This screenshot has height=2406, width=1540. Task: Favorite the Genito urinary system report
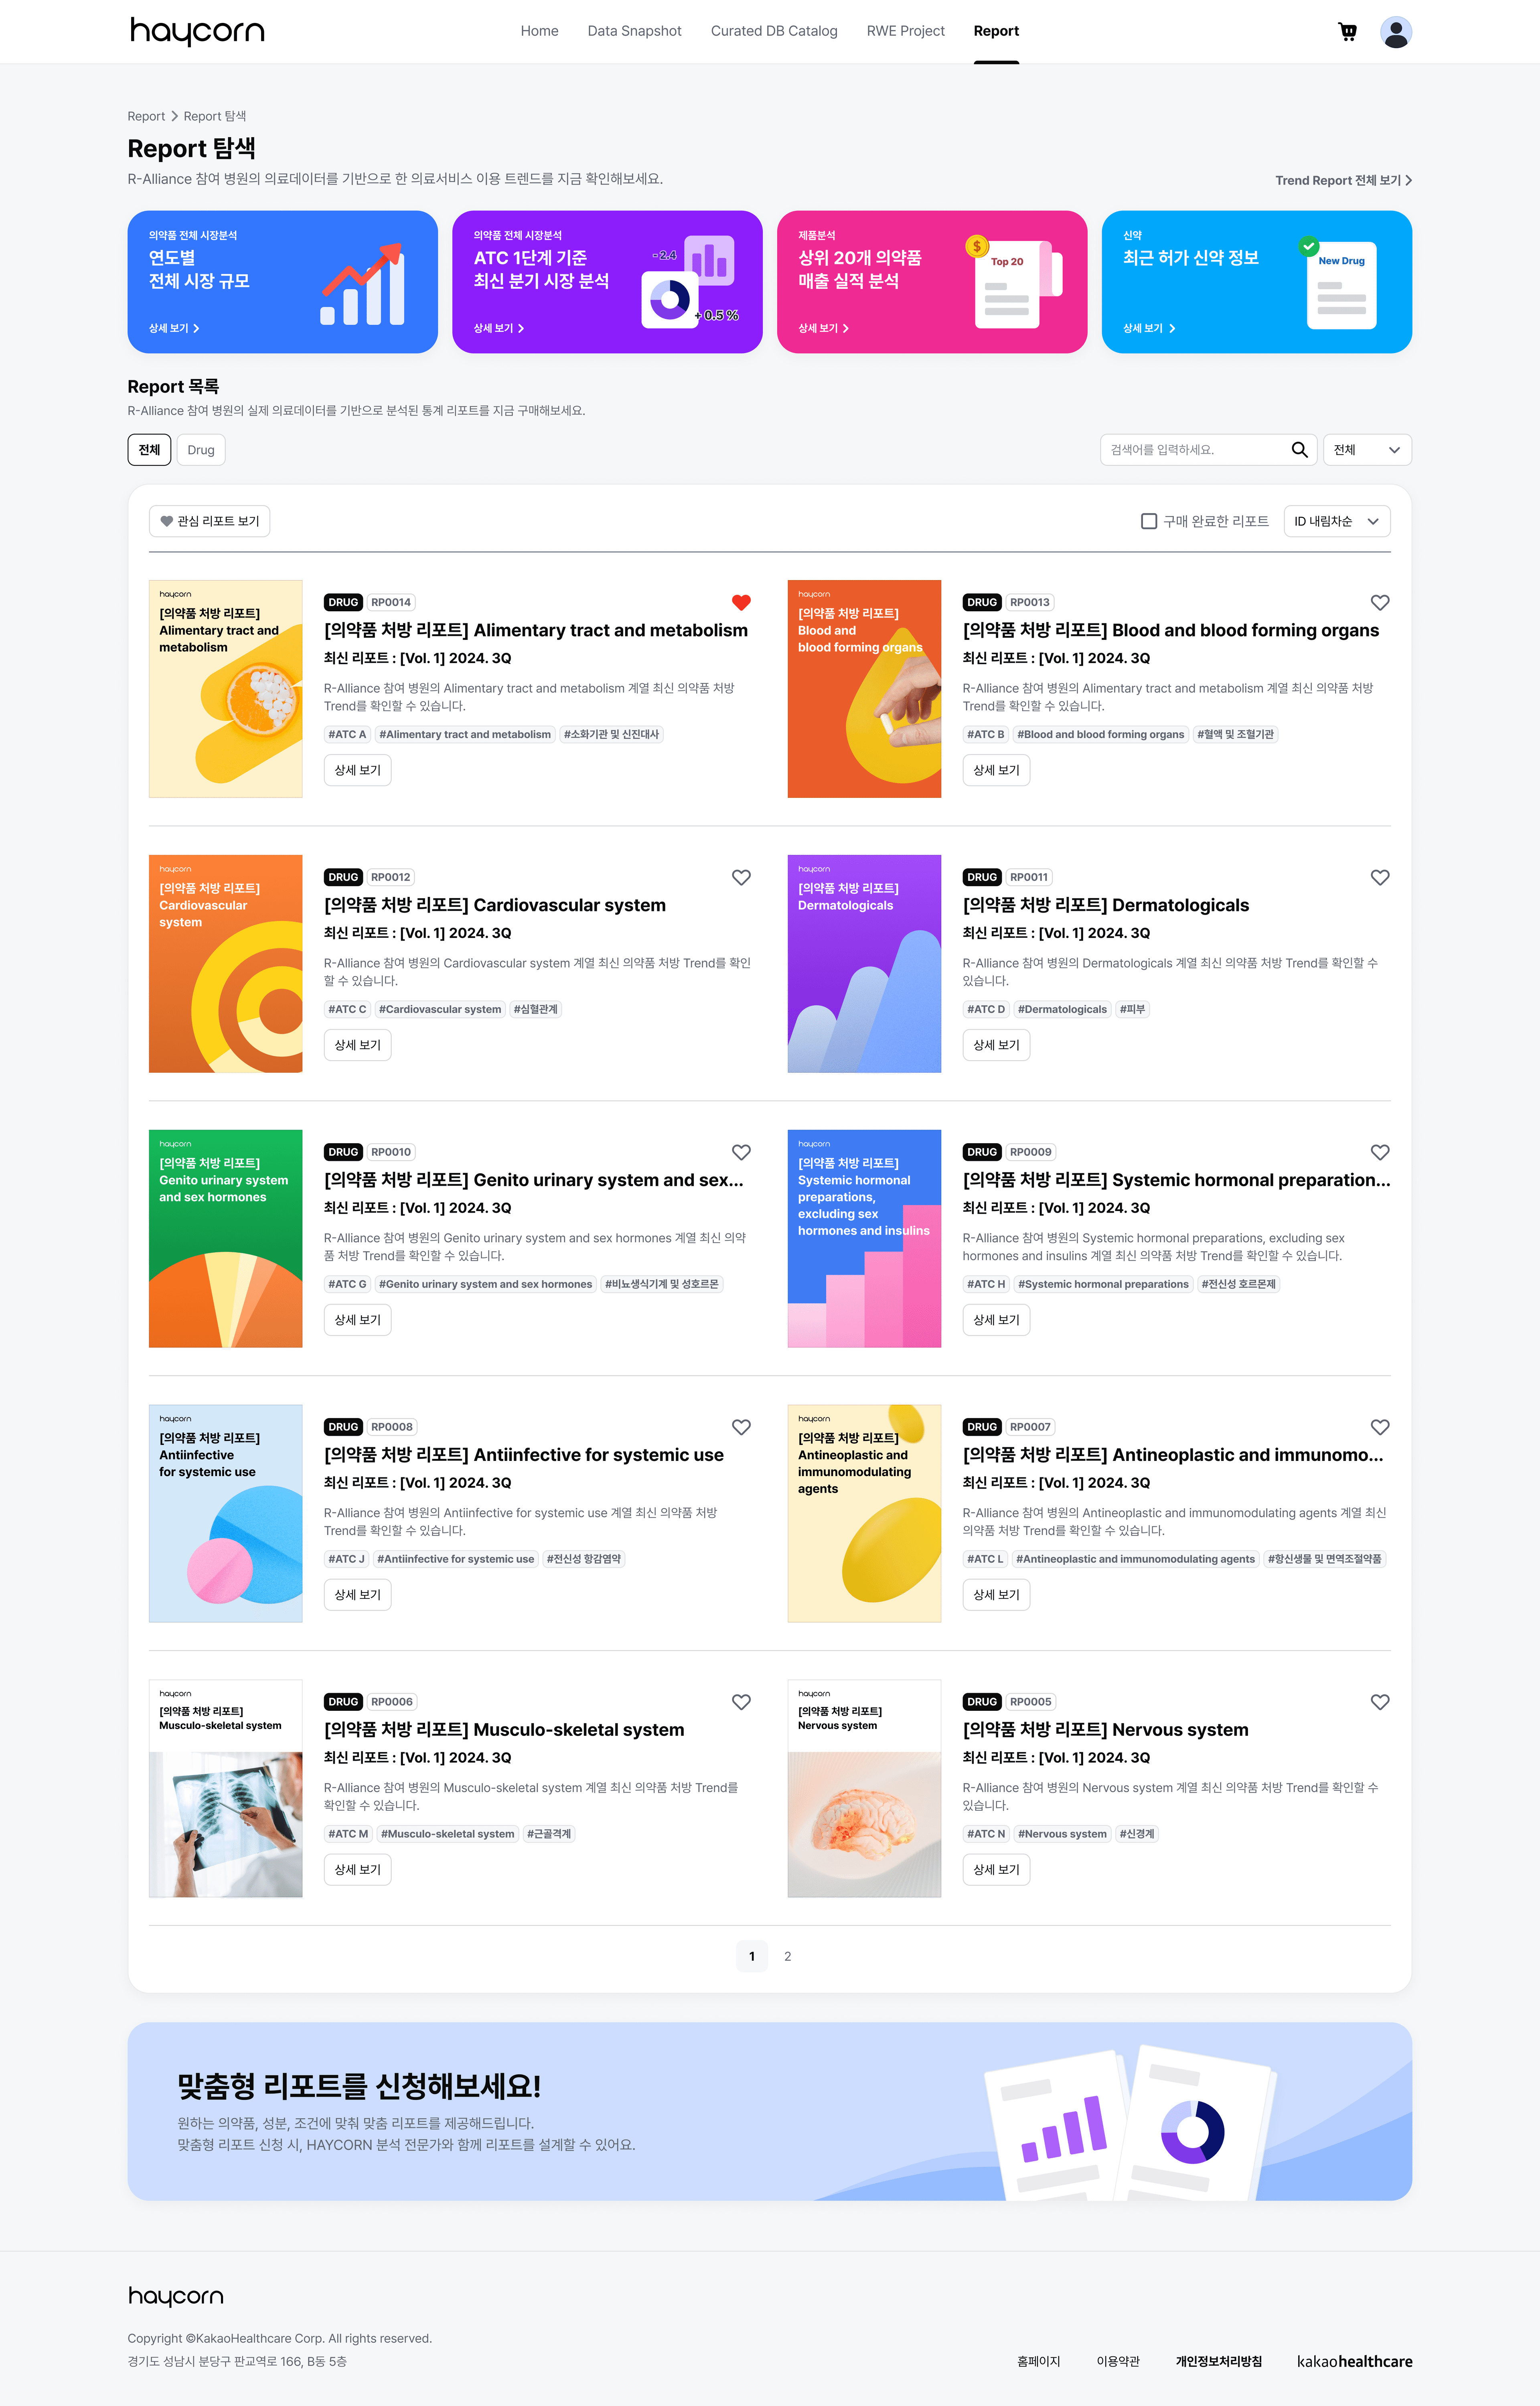(741, 1152)
